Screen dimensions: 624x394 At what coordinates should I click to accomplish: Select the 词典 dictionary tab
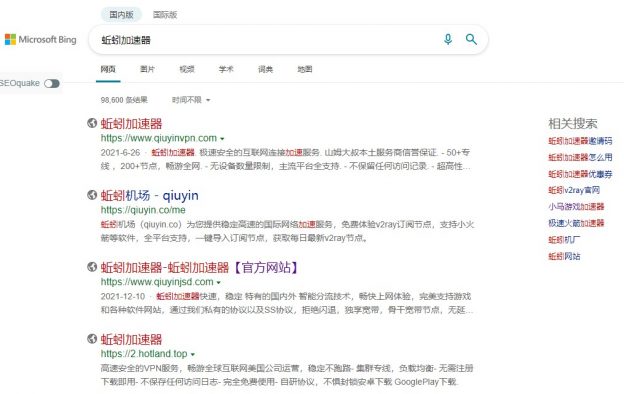pyautogui.click(x=265, y=69)
